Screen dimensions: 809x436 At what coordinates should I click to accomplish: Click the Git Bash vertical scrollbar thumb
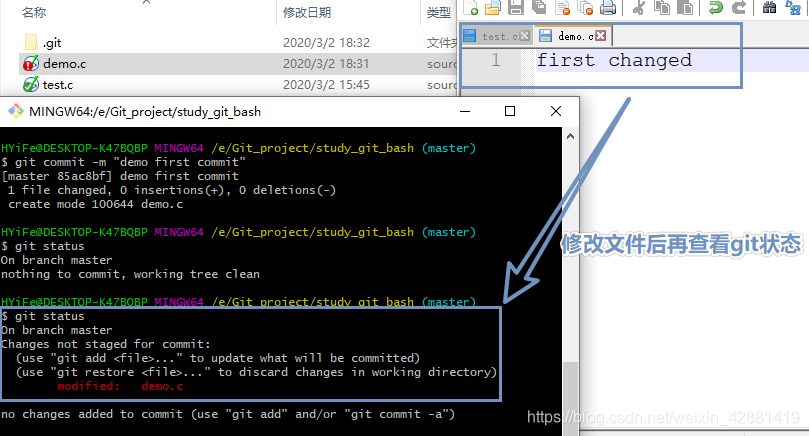[570, 397]
